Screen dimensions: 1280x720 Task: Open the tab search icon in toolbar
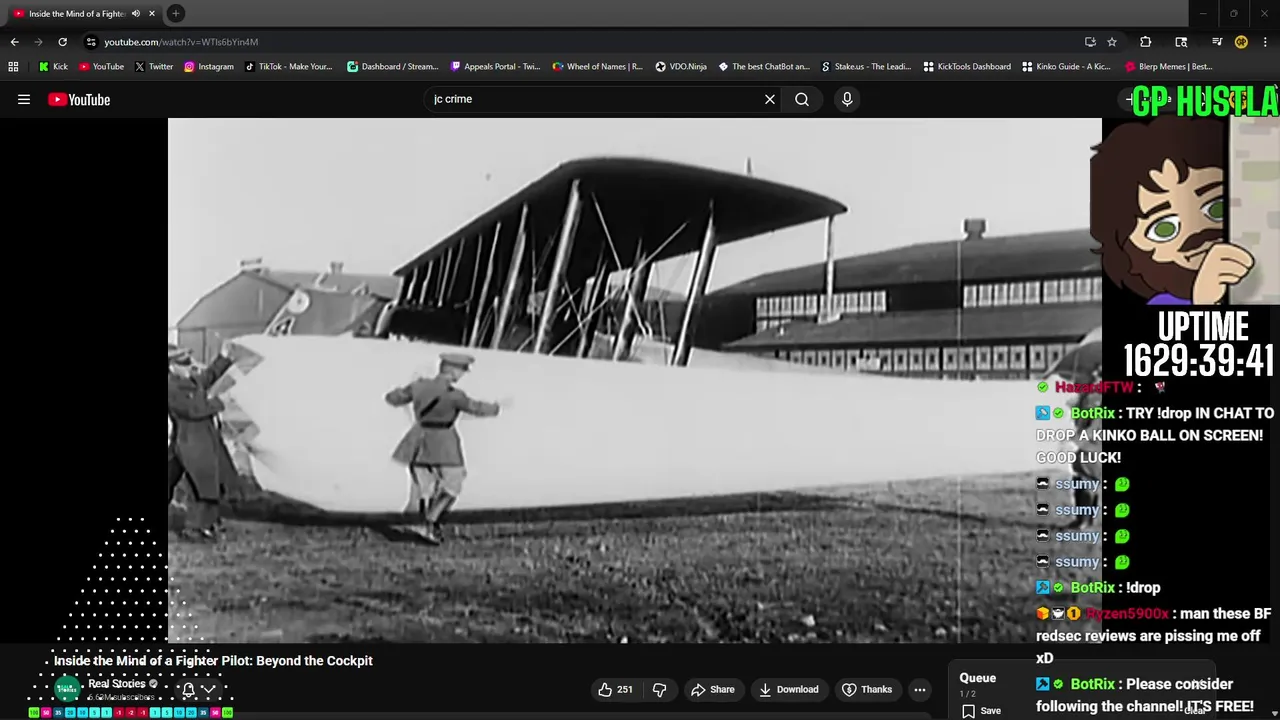coord(1181,42)
